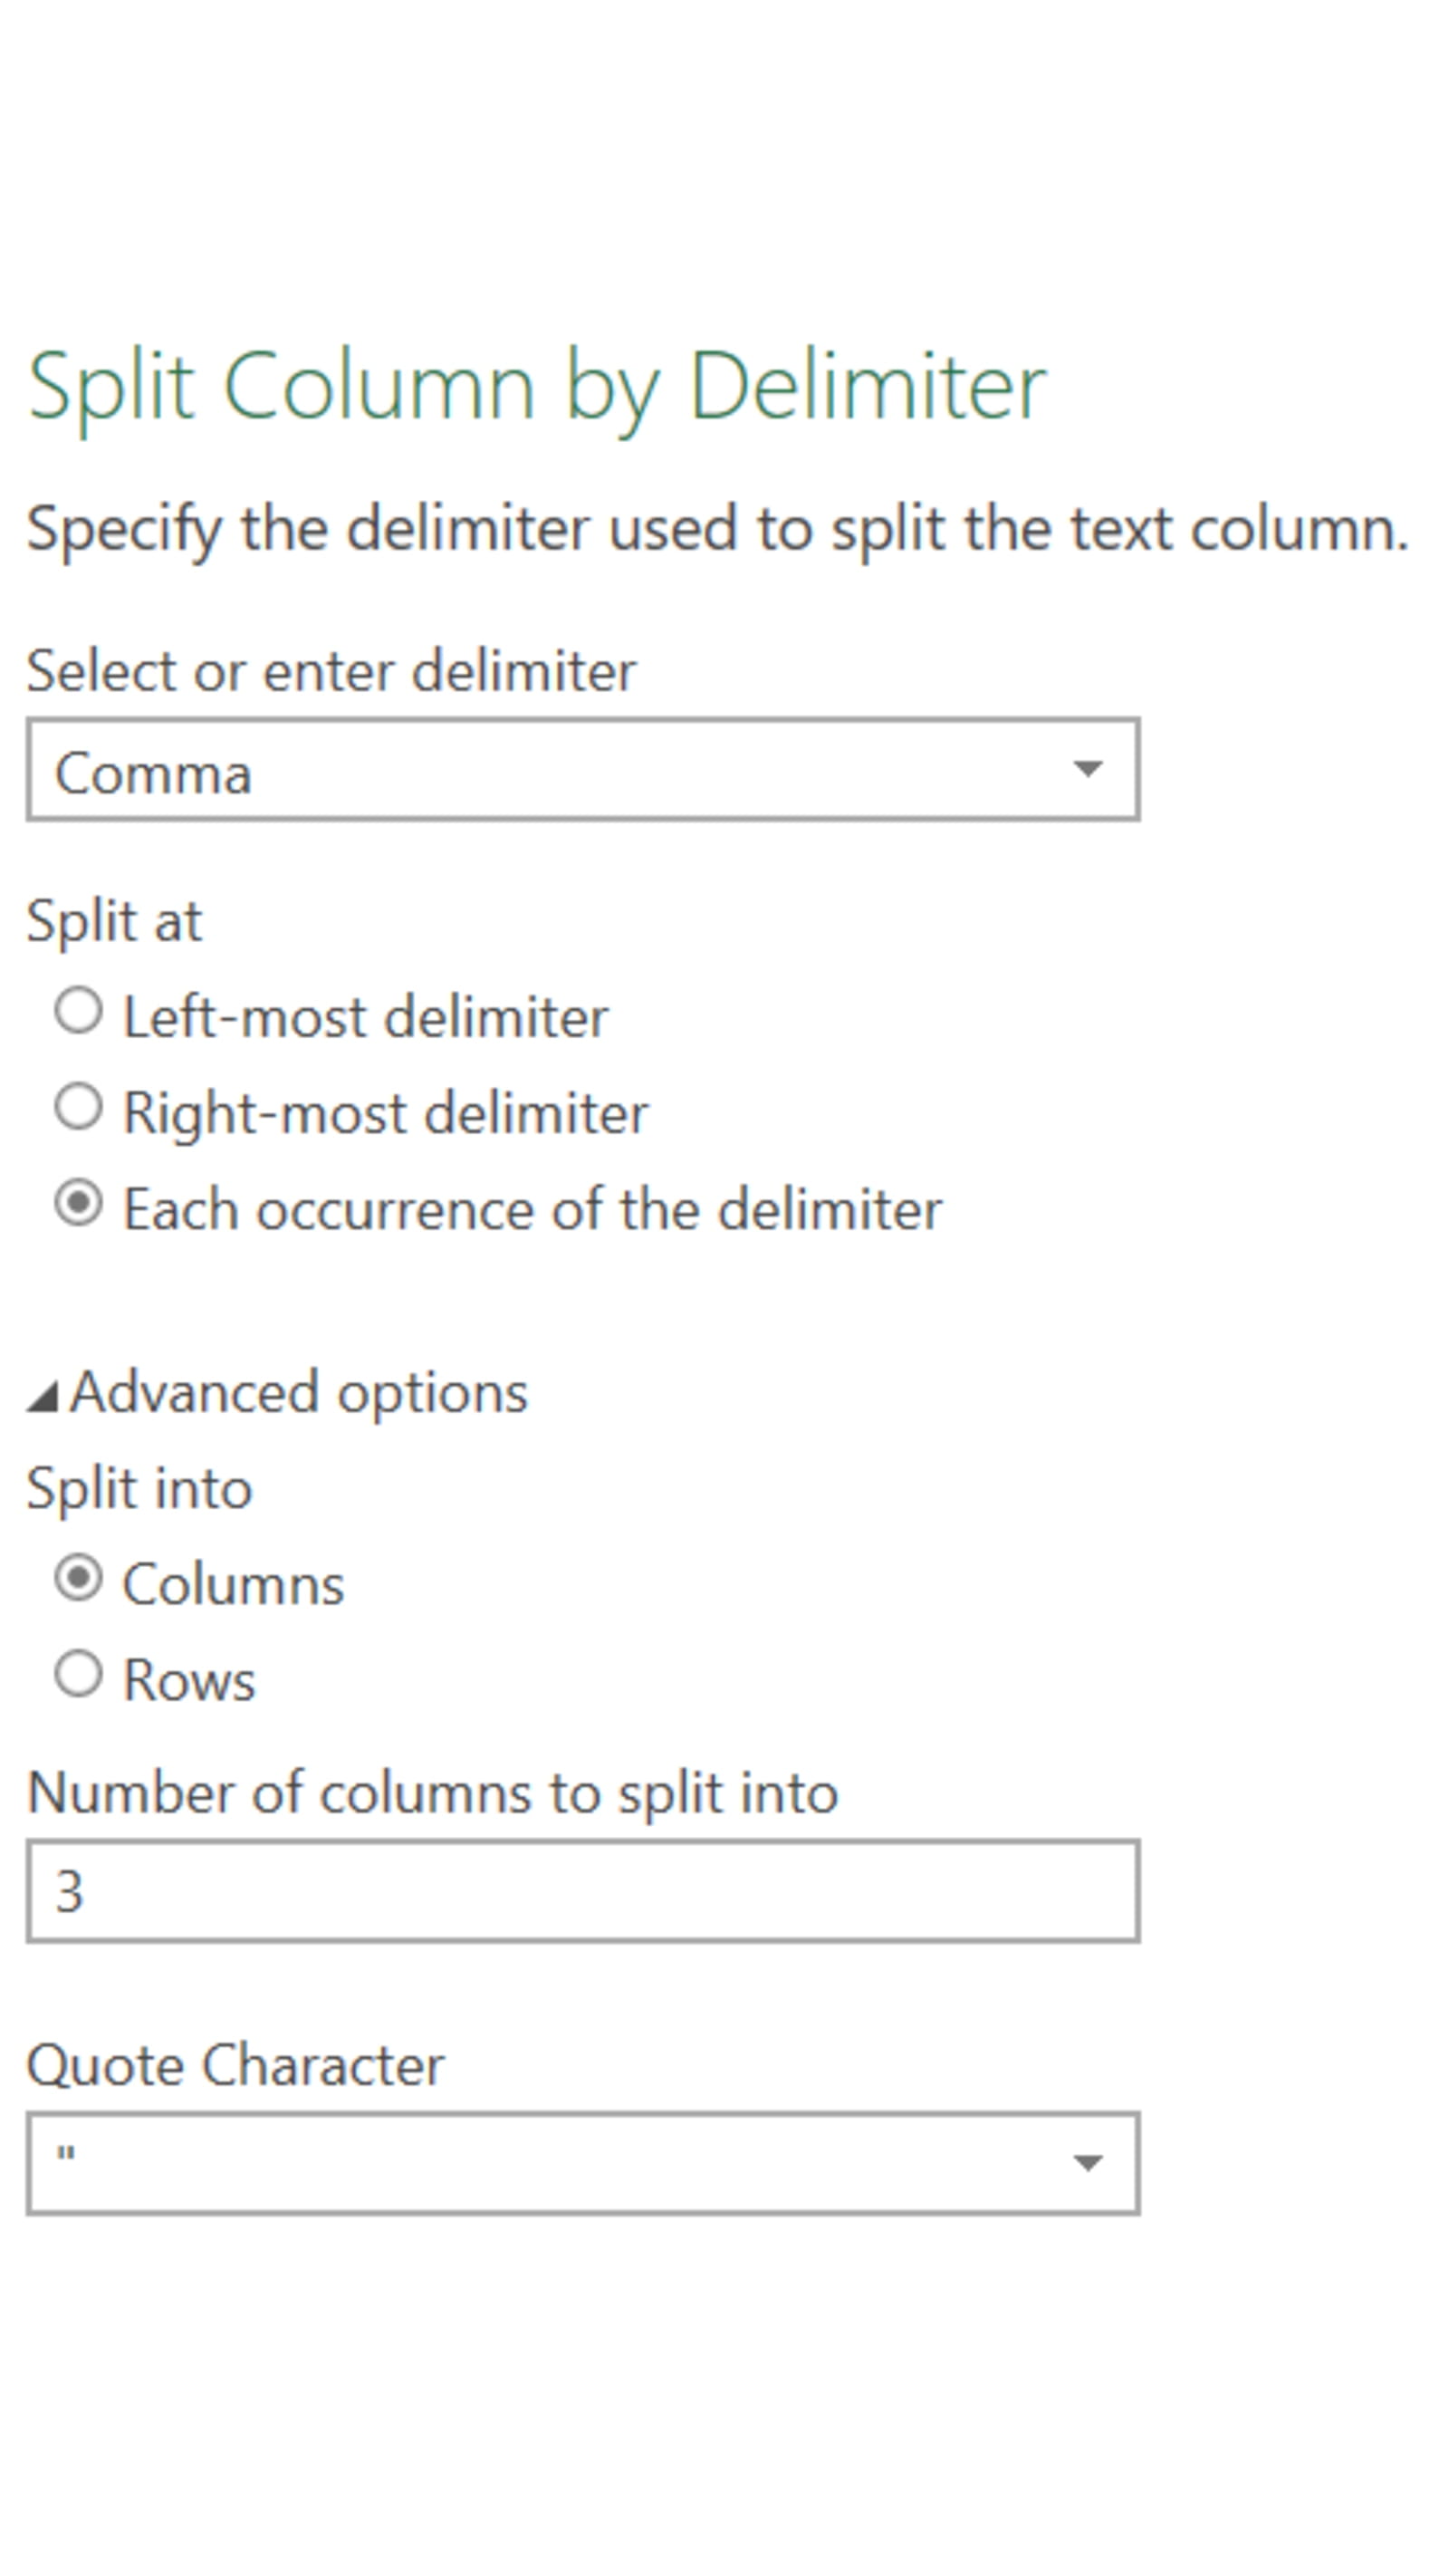Click the Number of columns to split into label

point(432,1792)
